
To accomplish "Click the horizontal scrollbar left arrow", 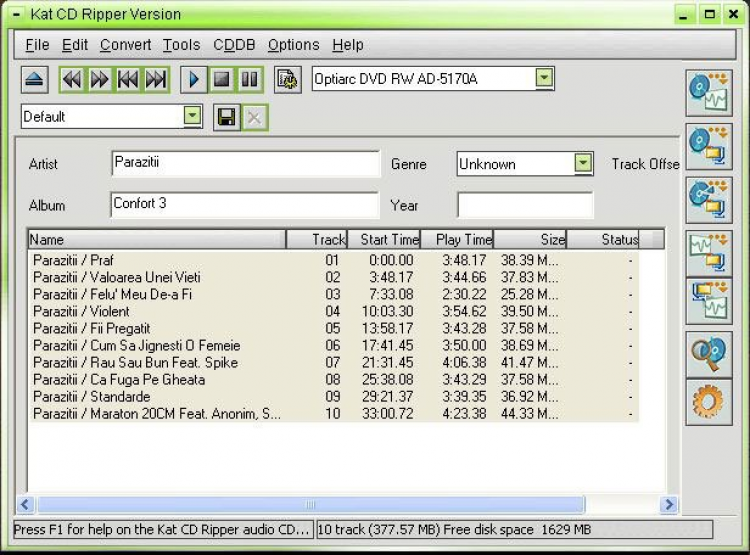I will [x=25, y=504].
